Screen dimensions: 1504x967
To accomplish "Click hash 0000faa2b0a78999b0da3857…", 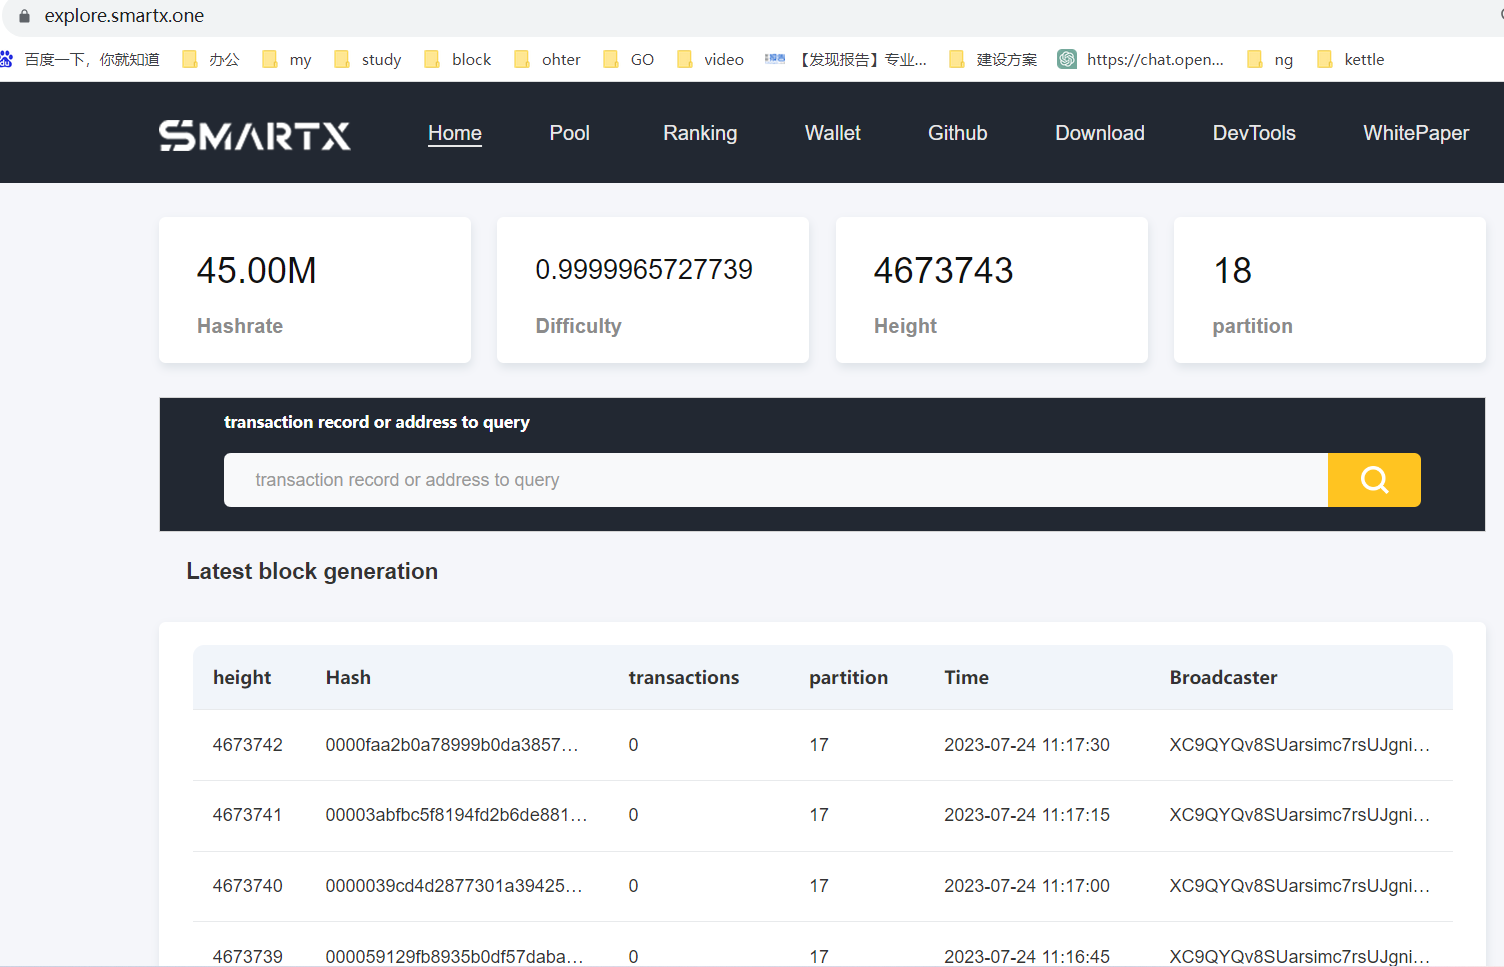I will [452, 745].
